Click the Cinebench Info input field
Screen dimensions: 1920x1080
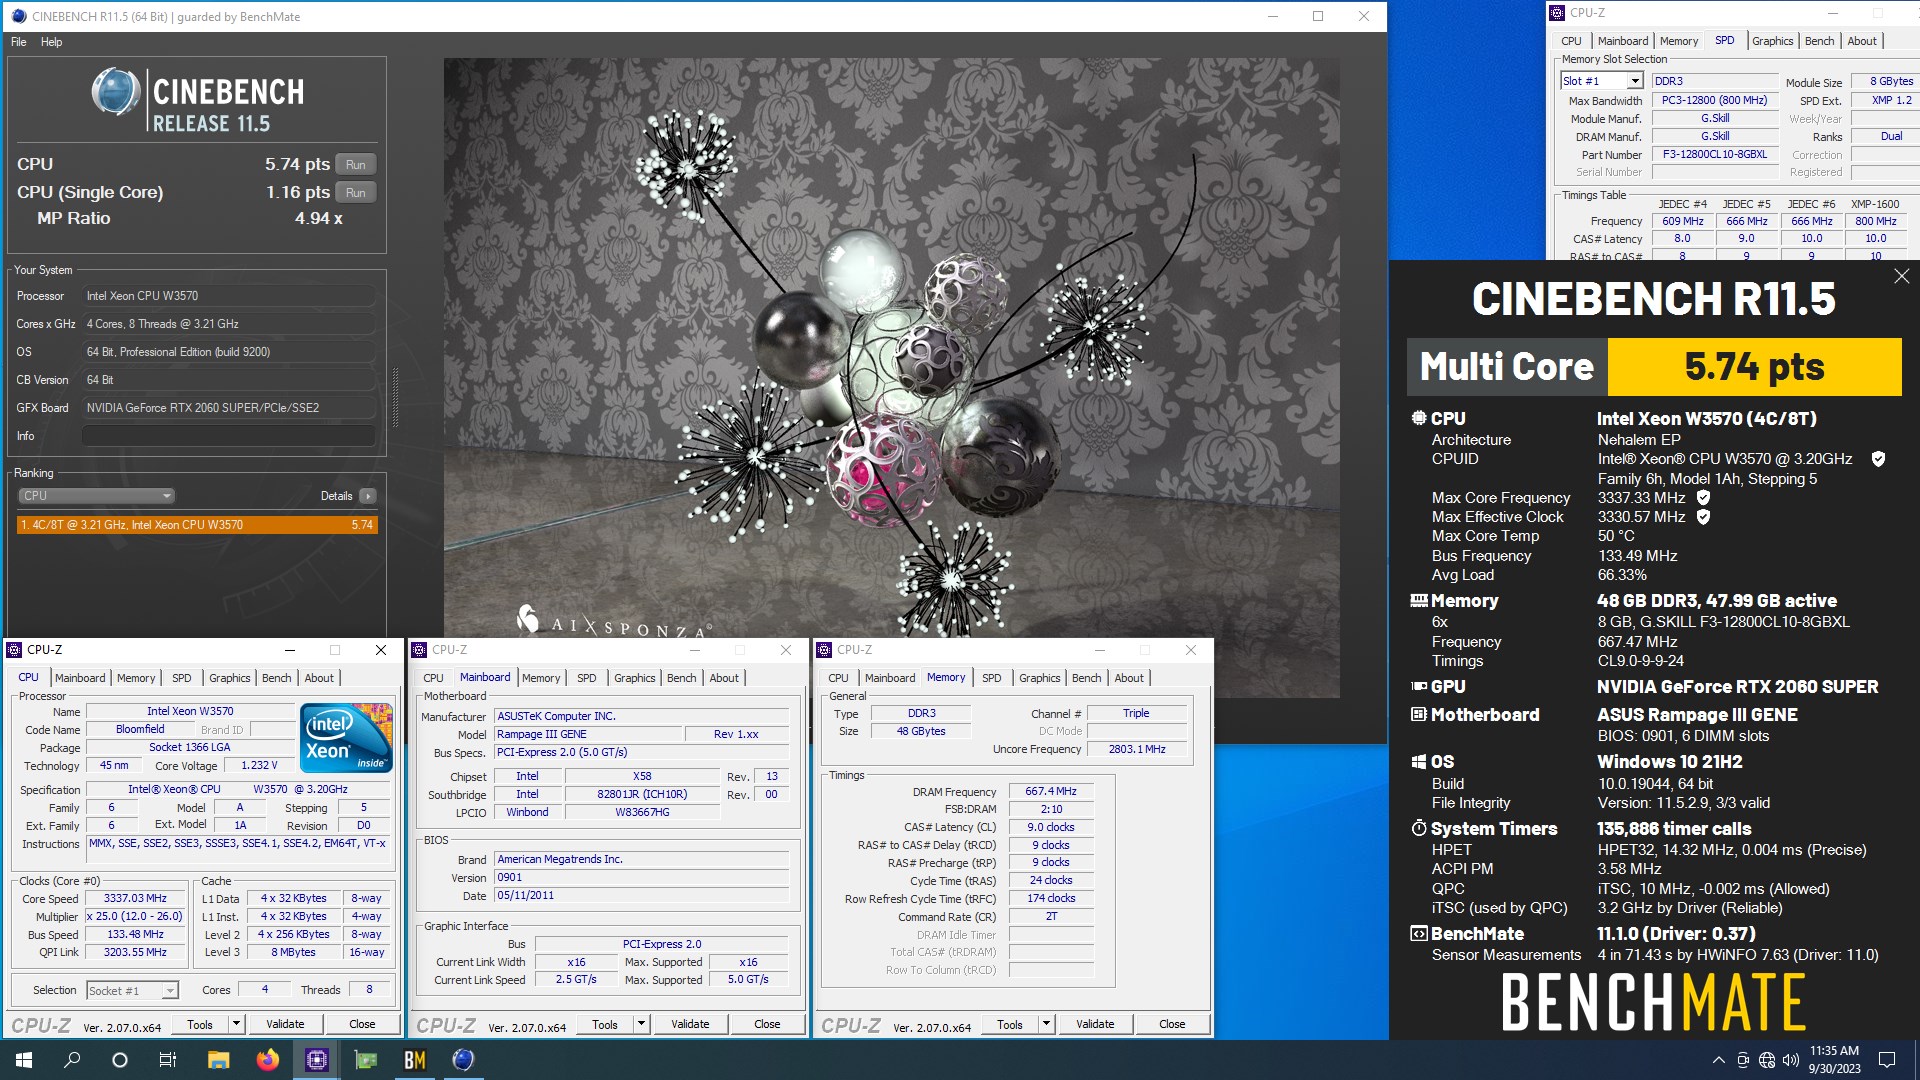pyautogui.click(x=229, y=436)
